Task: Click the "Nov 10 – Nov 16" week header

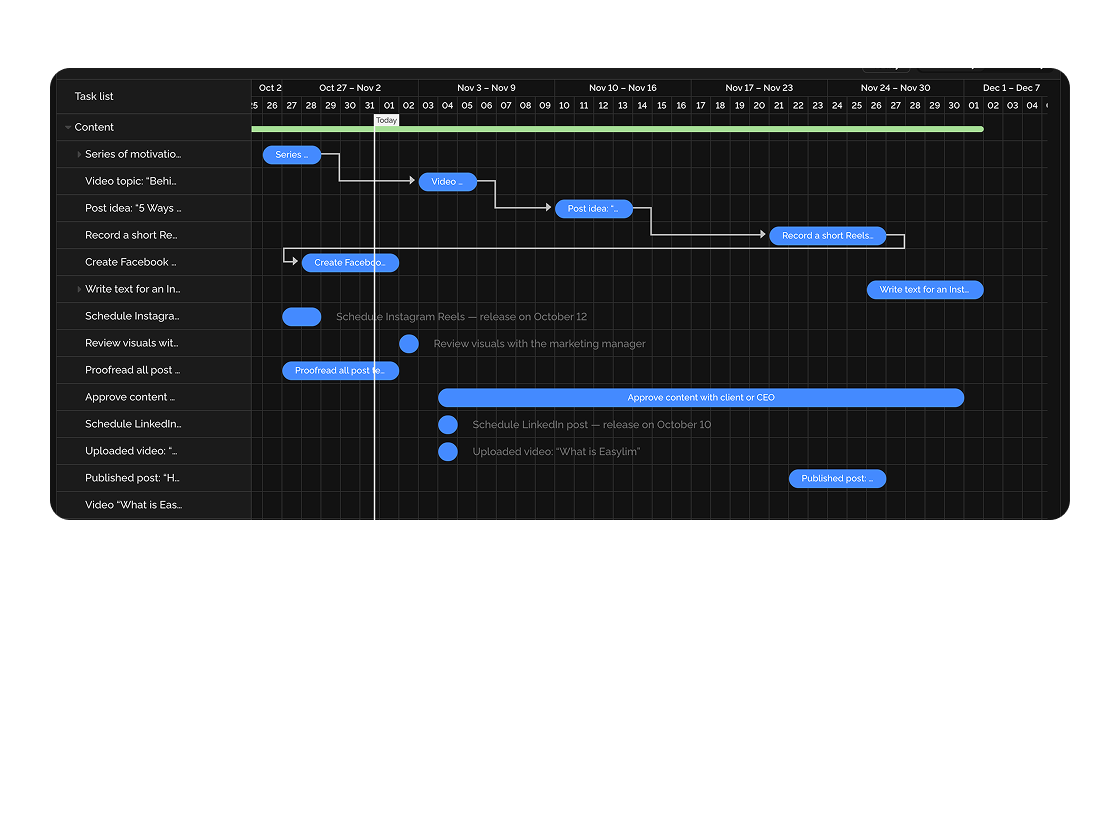Action: coord(624,87)
